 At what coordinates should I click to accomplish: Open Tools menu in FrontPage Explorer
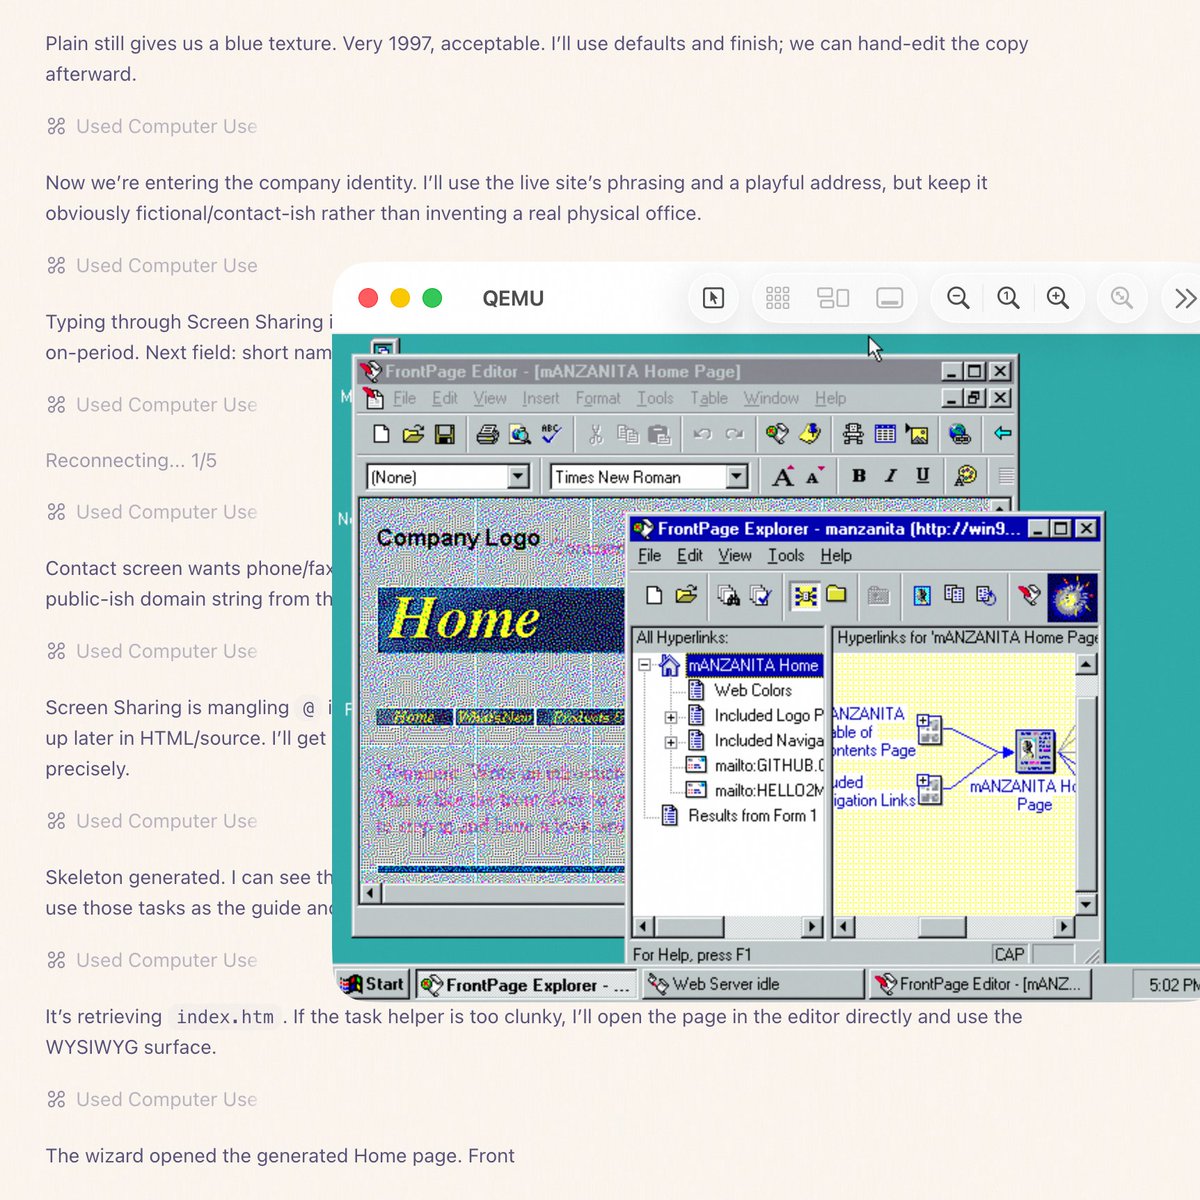(x=786, y=555)
